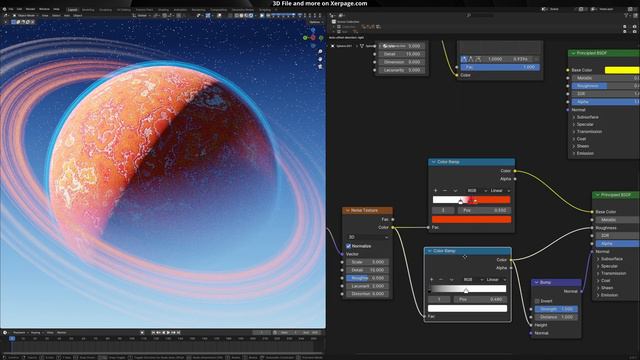Toggle the Invert checkbox on the Bump node
The height and width of the screenshot is (360, 640).
click(x=537, y=301)
